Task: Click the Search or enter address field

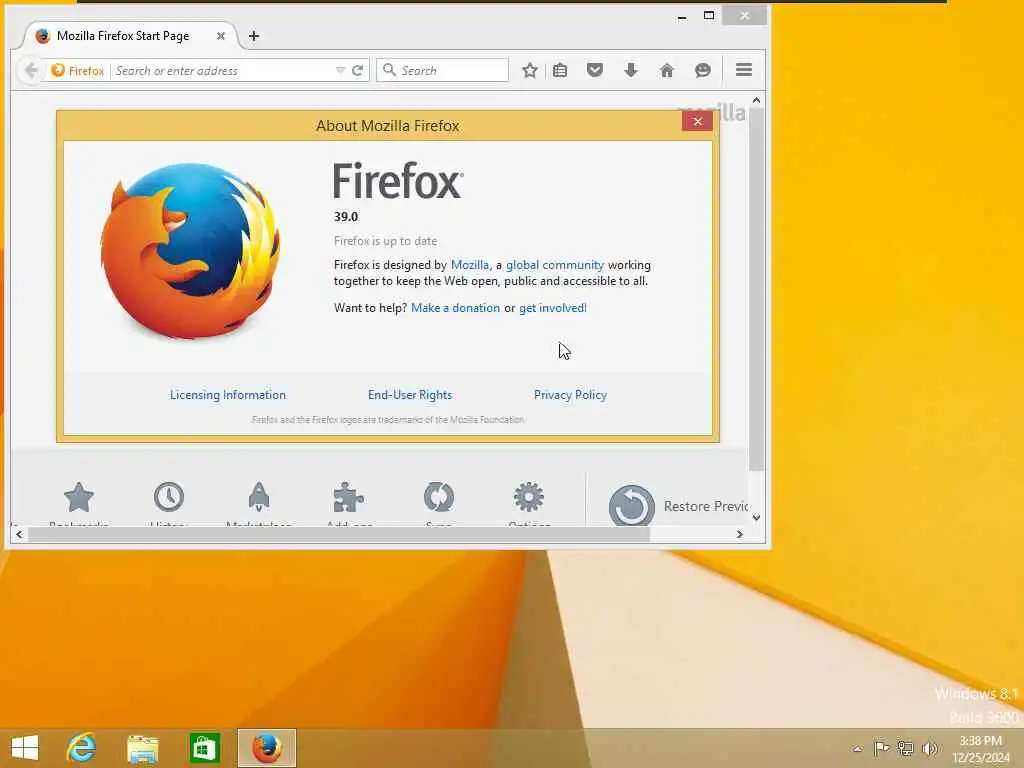Action: tap(222, 71)
